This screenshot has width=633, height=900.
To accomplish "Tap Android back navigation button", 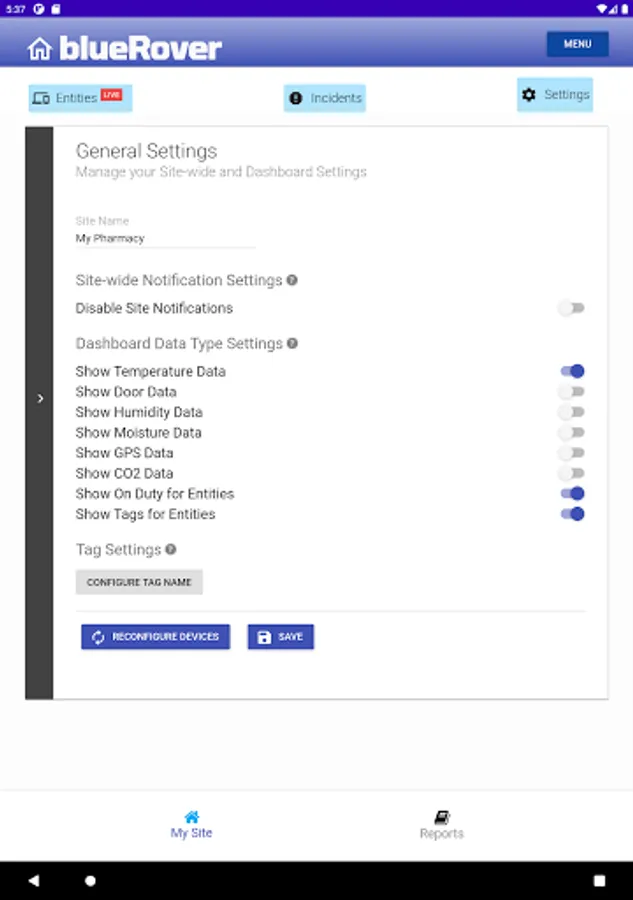I will pos(34,880).
